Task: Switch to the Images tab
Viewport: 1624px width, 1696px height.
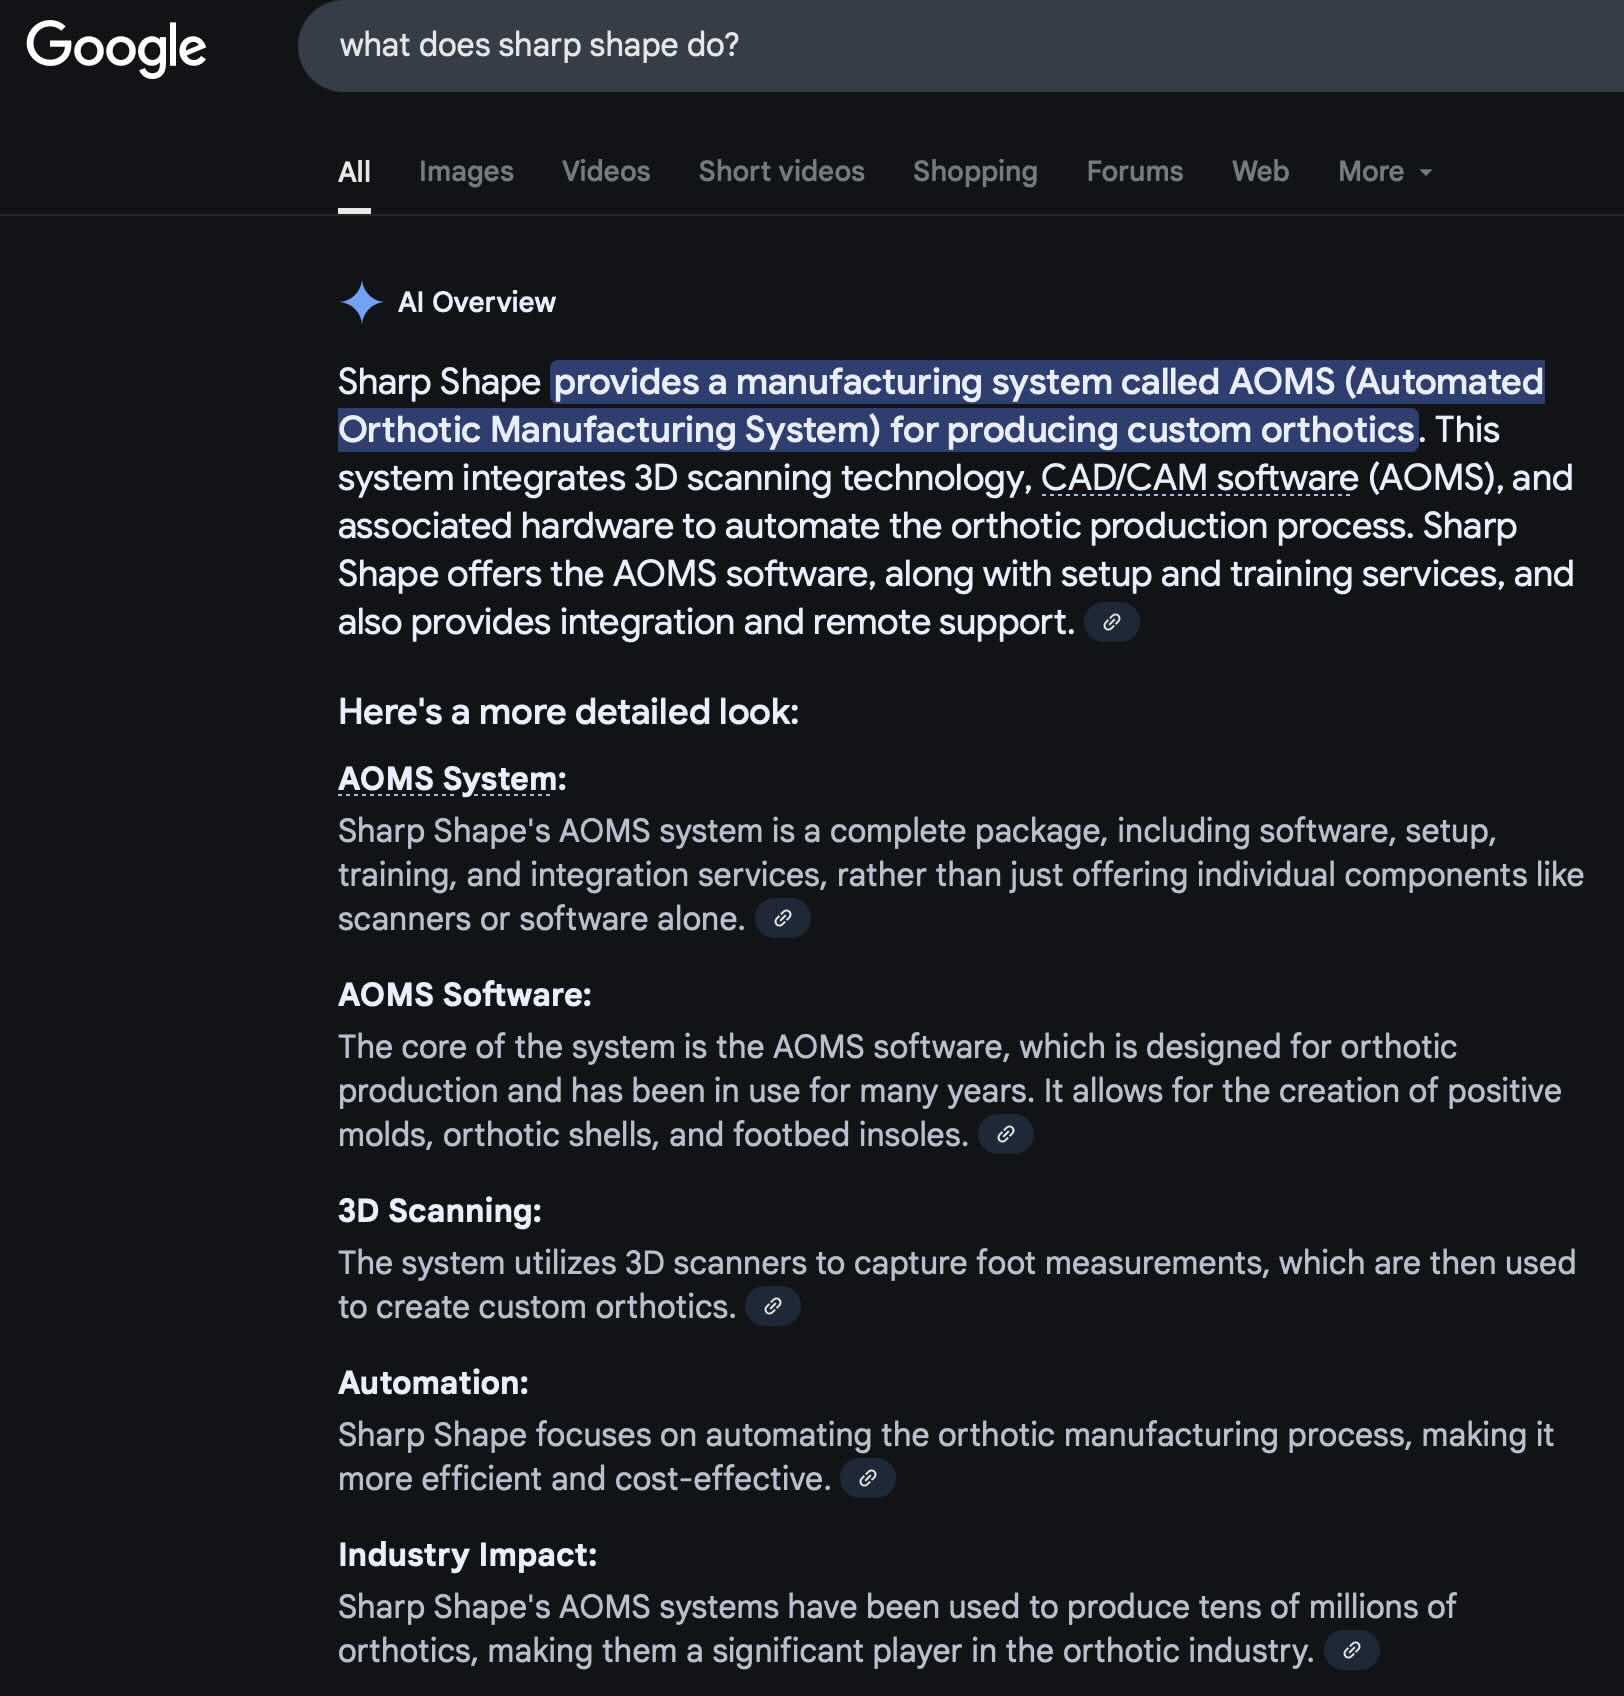Action: pos(466,172)
